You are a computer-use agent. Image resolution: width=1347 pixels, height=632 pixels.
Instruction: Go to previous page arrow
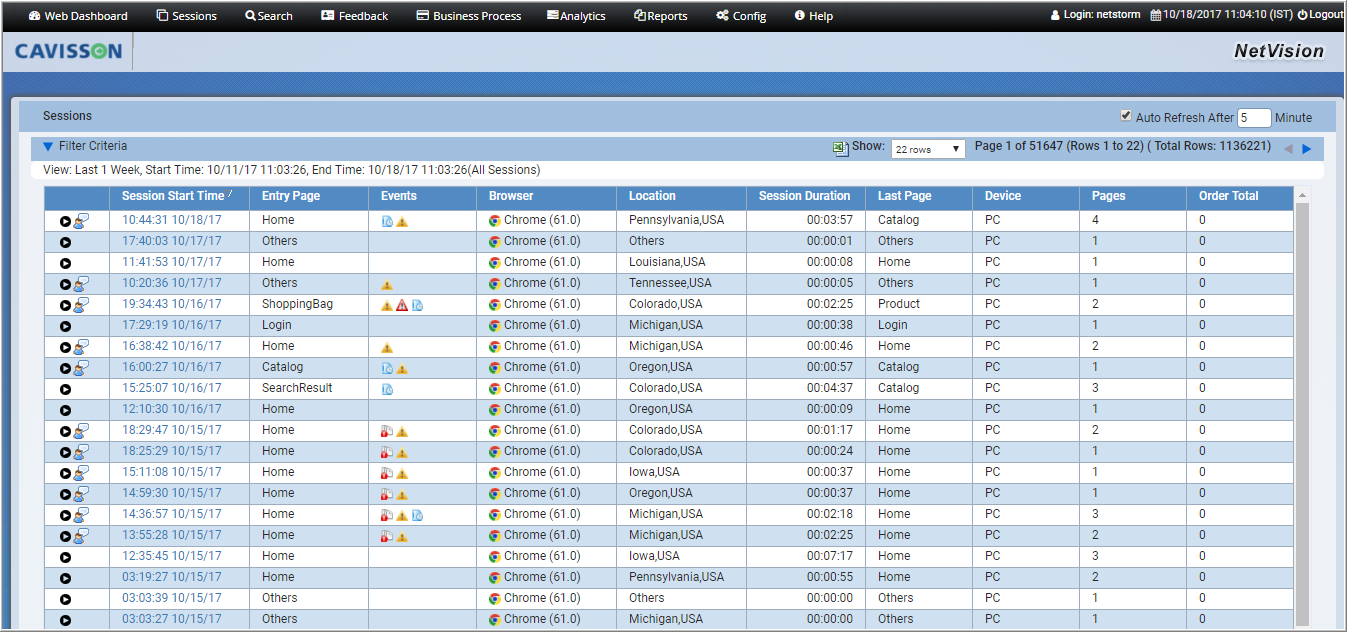tap(1288, 149)
